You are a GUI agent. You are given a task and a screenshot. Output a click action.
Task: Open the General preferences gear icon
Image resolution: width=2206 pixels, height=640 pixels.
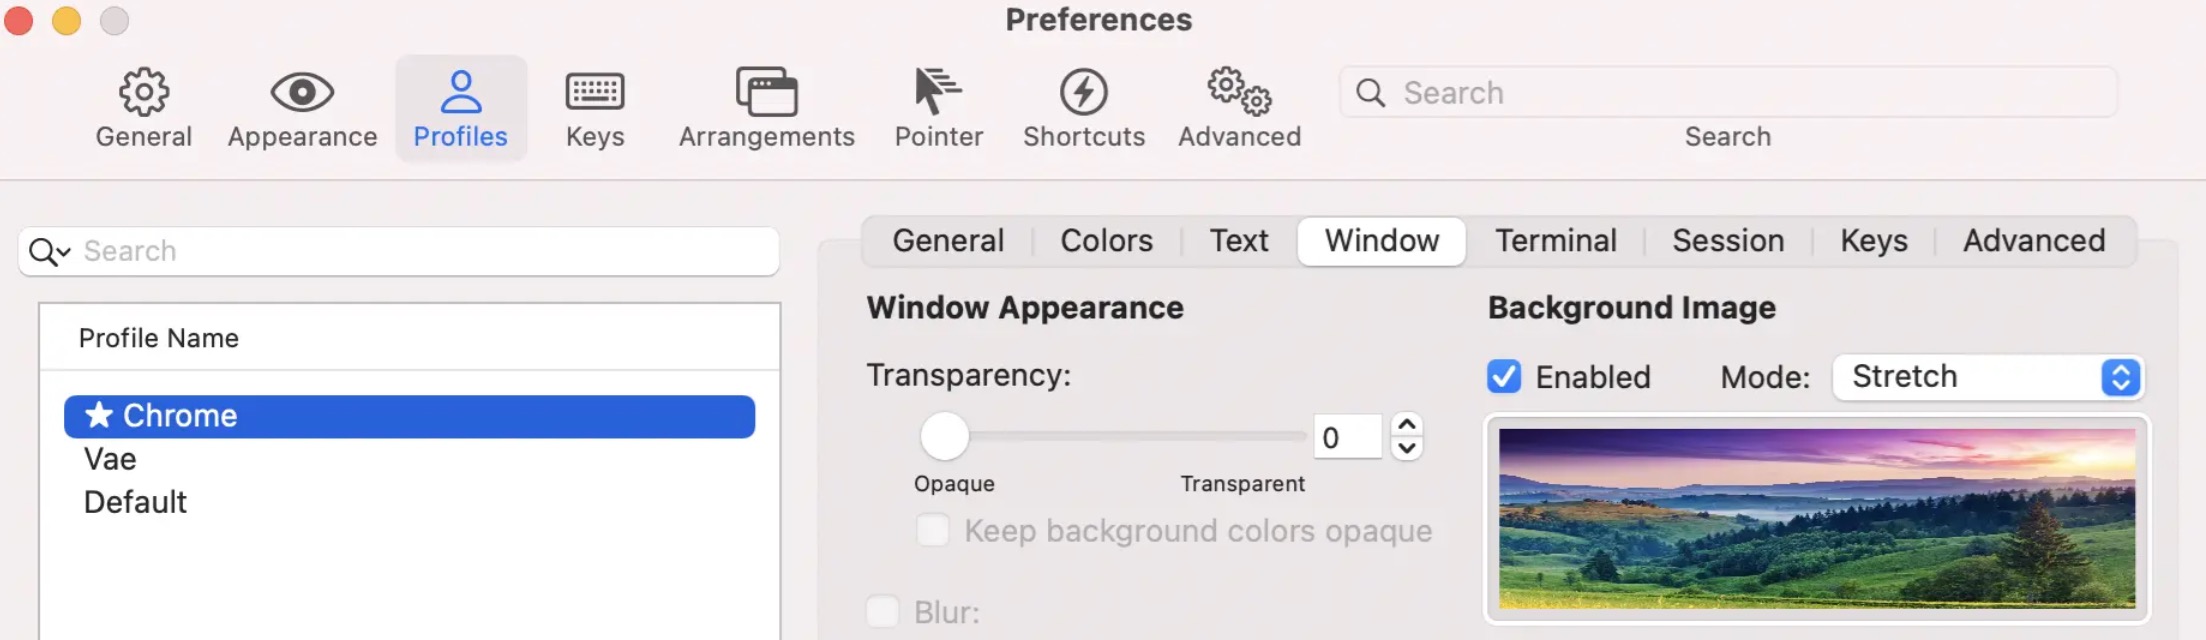(x=144, y=93)
